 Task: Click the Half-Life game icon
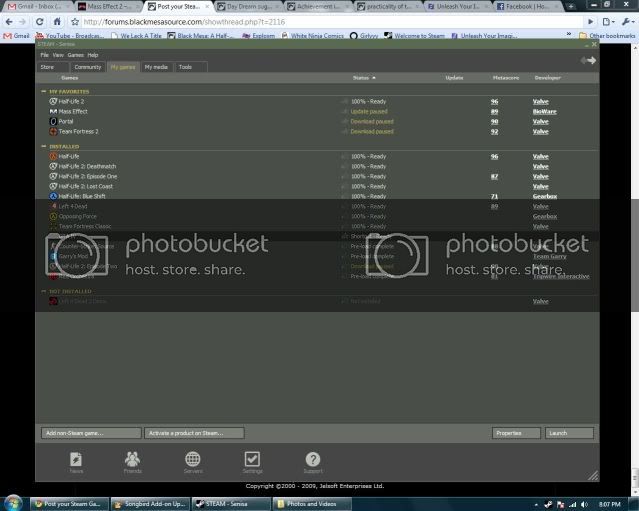coord(53,156)
